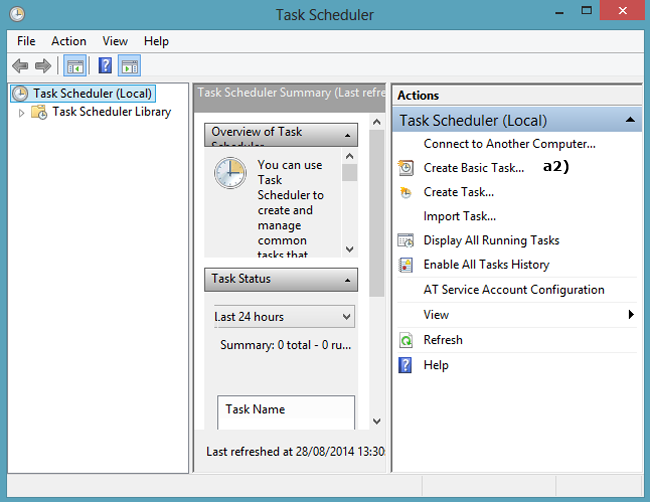The width and height of the screenshot is (650, 502).
Task: Click Import Task action
Action: pos(459,216)
